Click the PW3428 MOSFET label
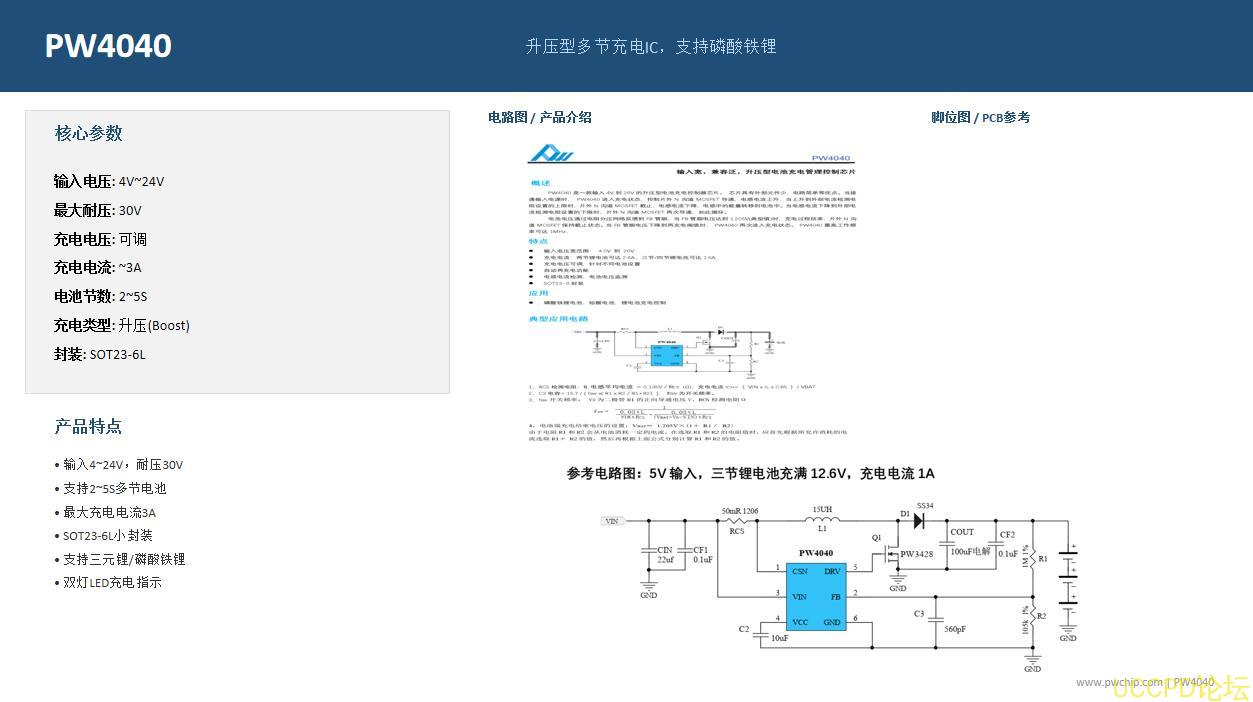This screenshot has height=702, width=1253. click(917, 554)
